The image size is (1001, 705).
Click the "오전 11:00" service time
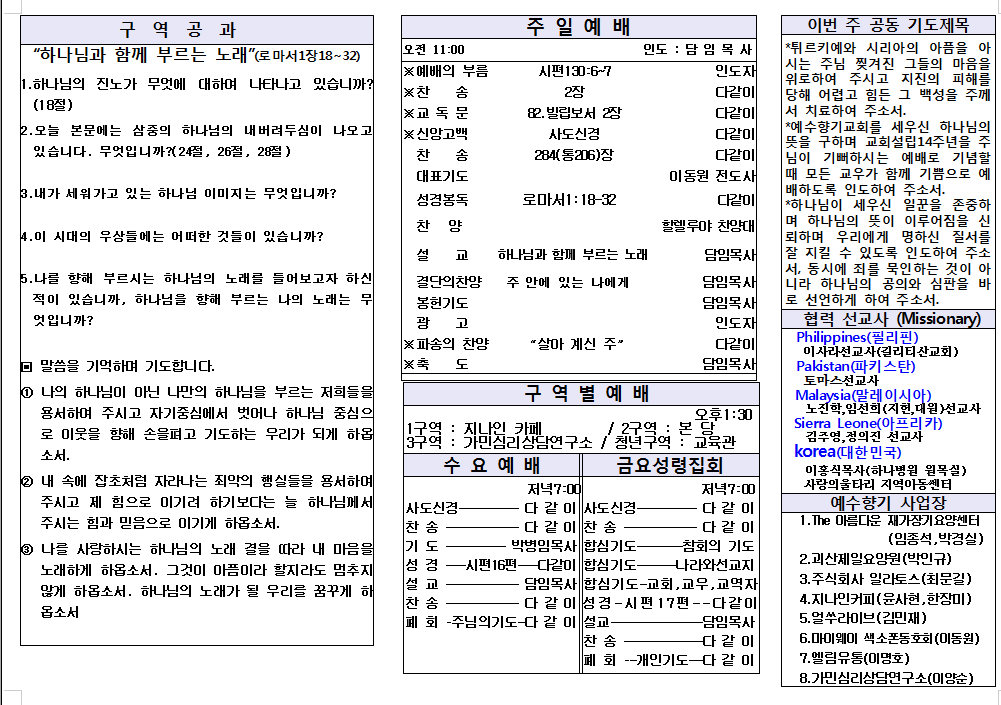434,50
